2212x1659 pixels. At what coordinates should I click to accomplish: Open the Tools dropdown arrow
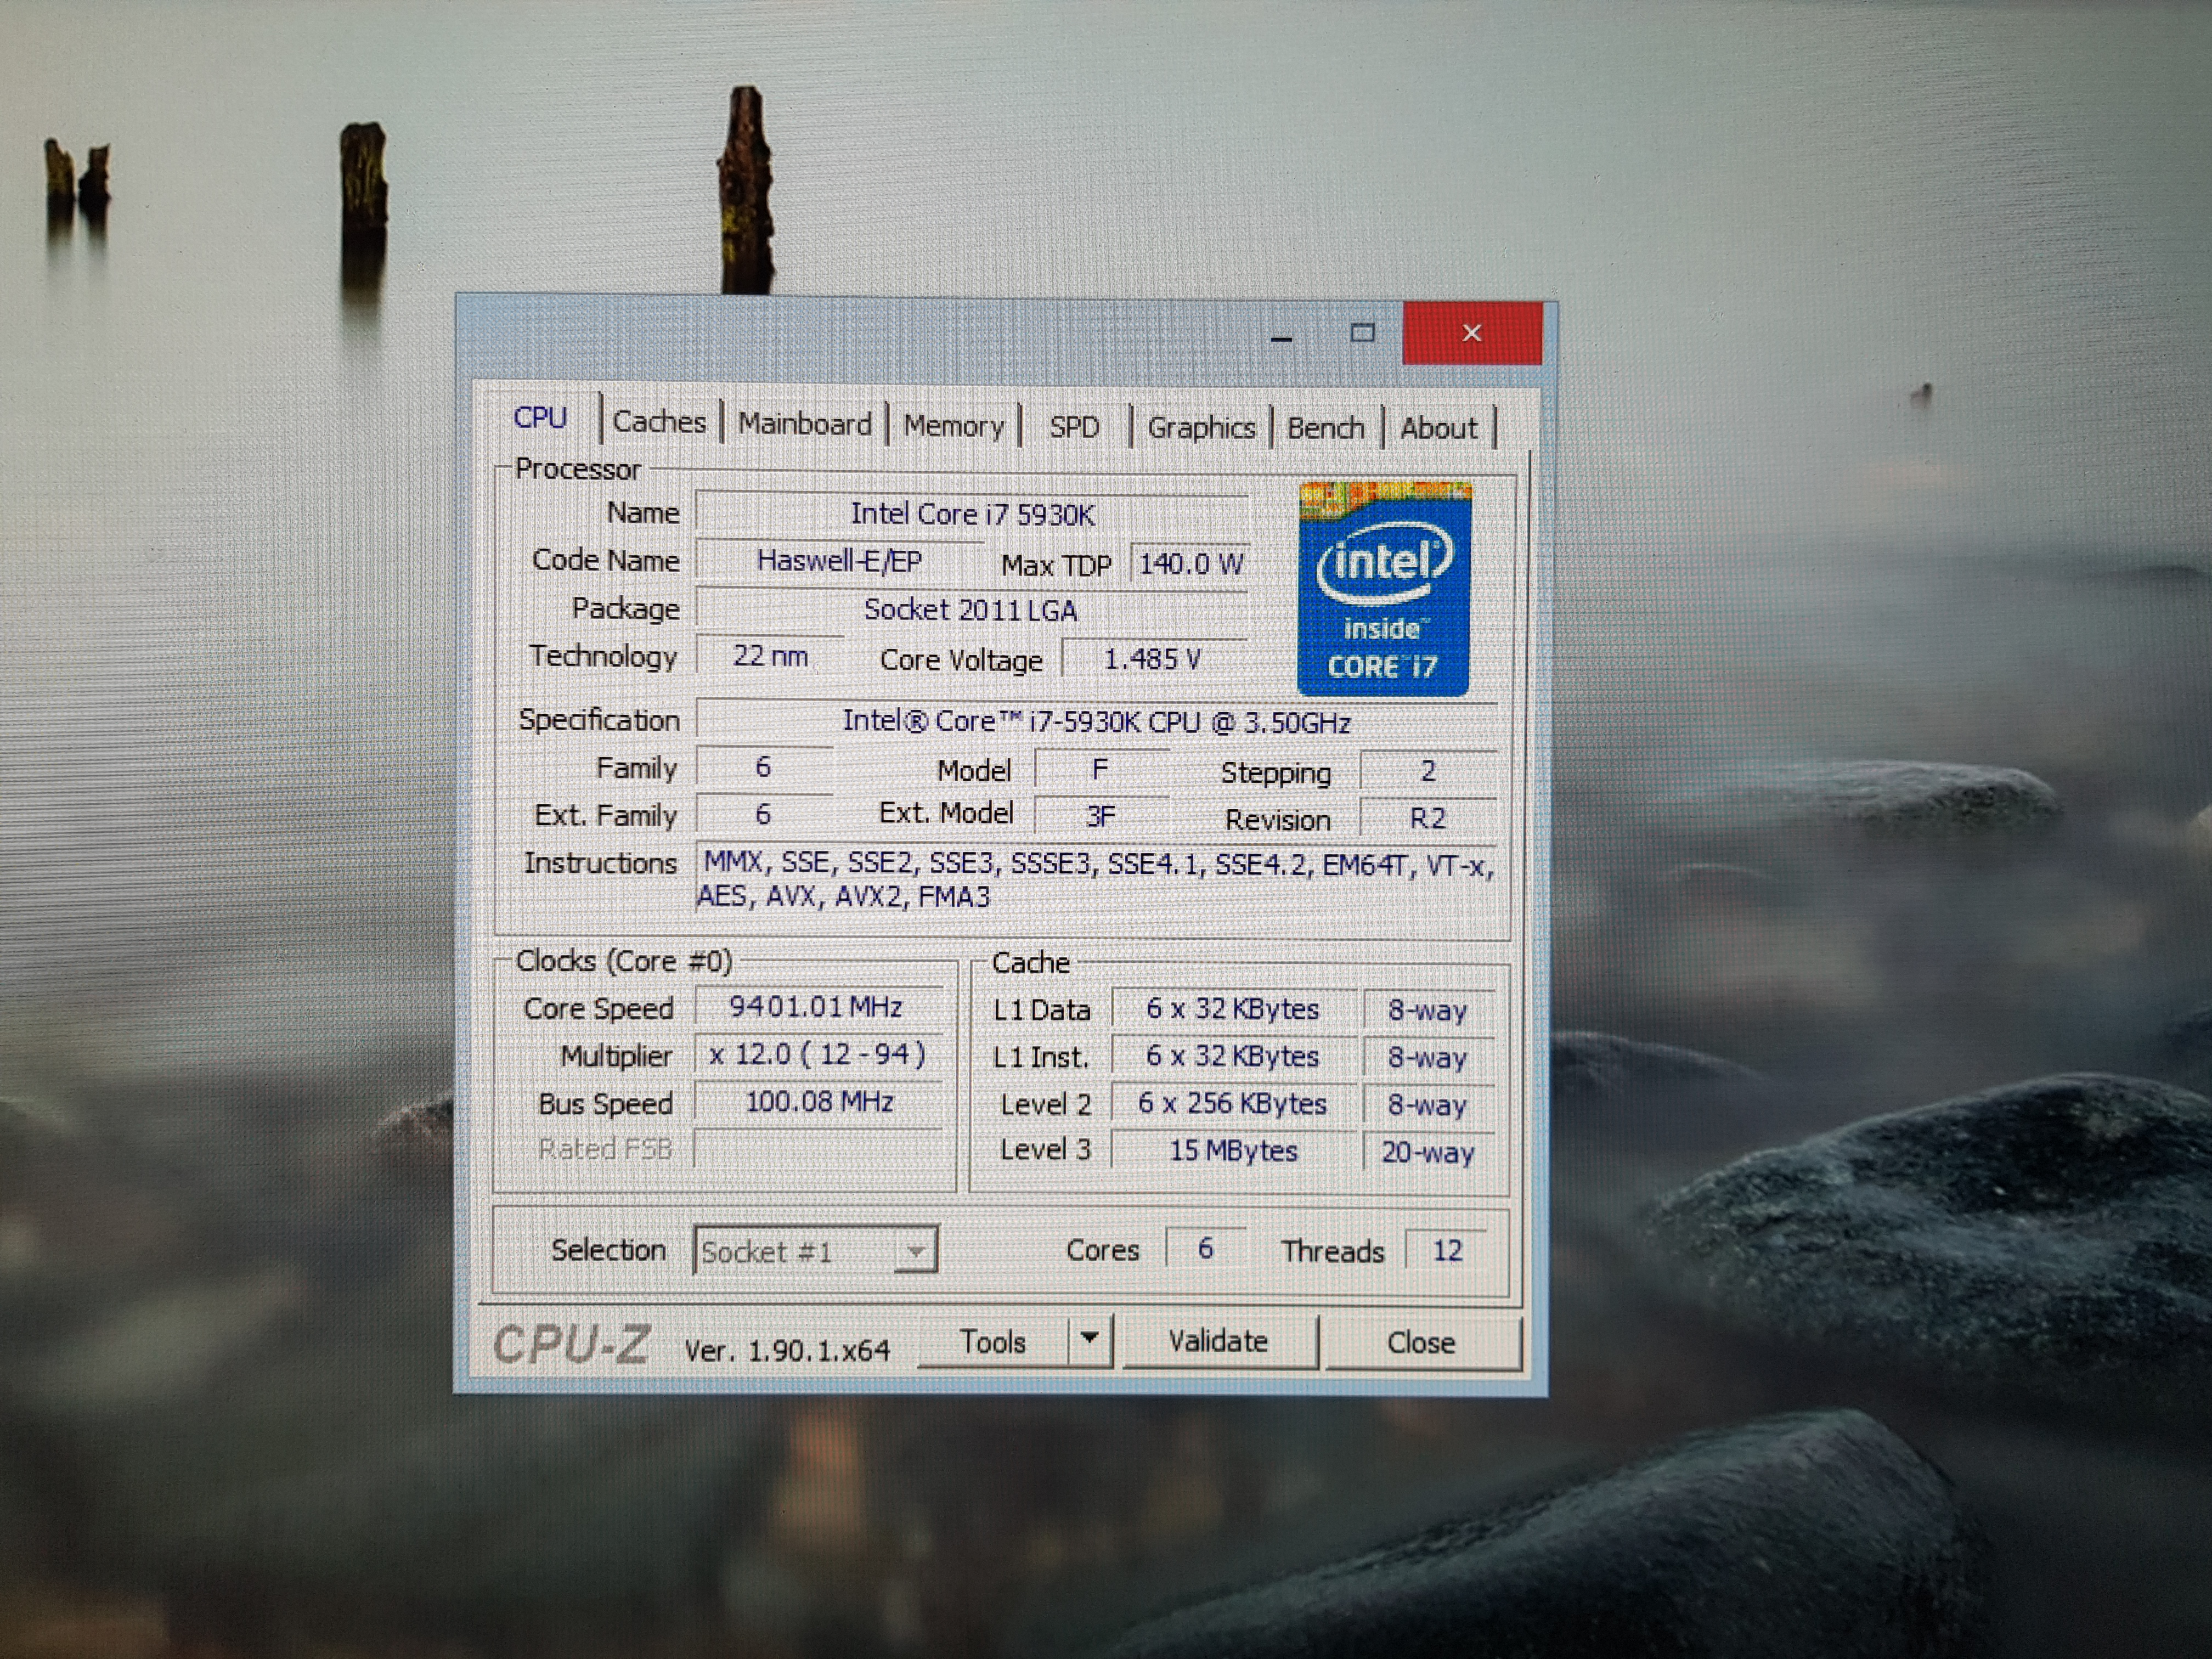(1090, 1339)
